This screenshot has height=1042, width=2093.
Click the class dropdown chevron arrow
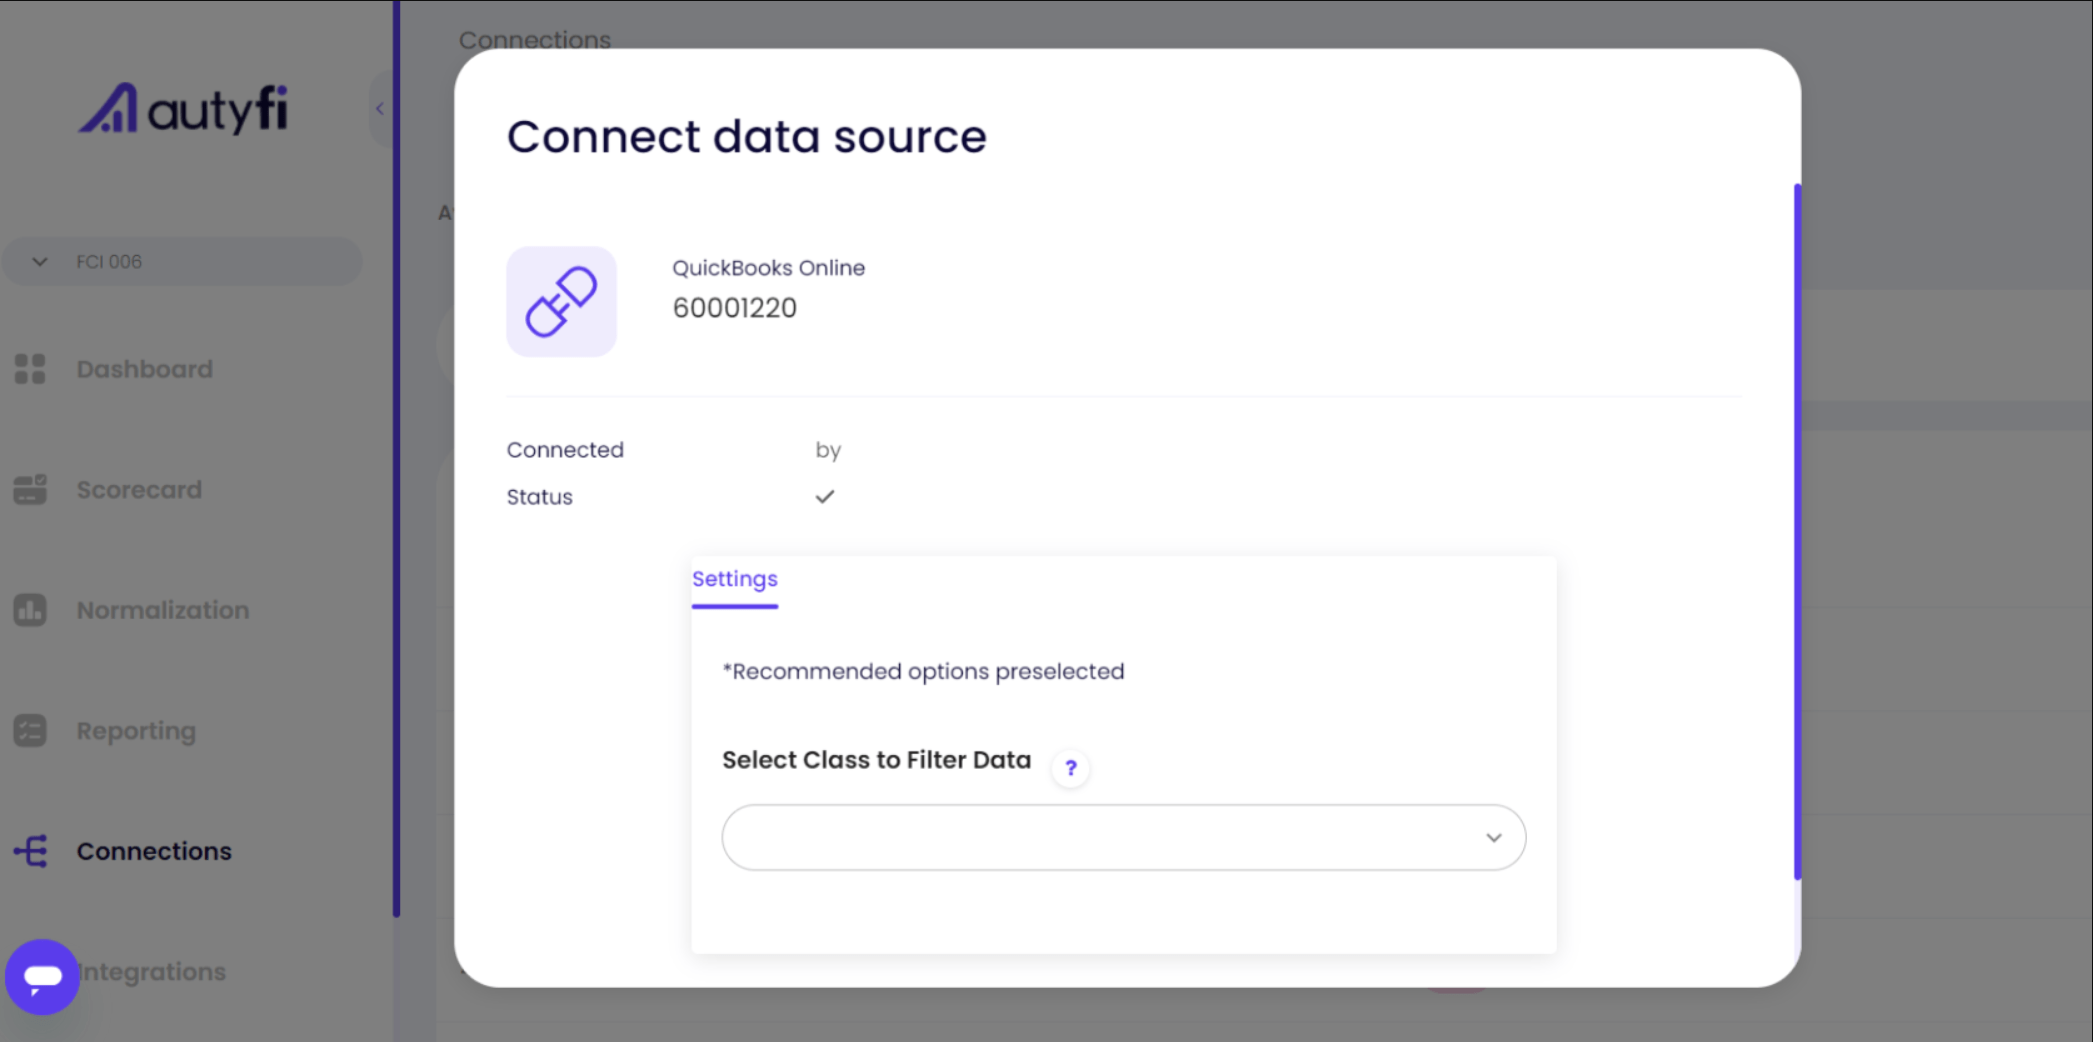click(x=1494, y=838)
